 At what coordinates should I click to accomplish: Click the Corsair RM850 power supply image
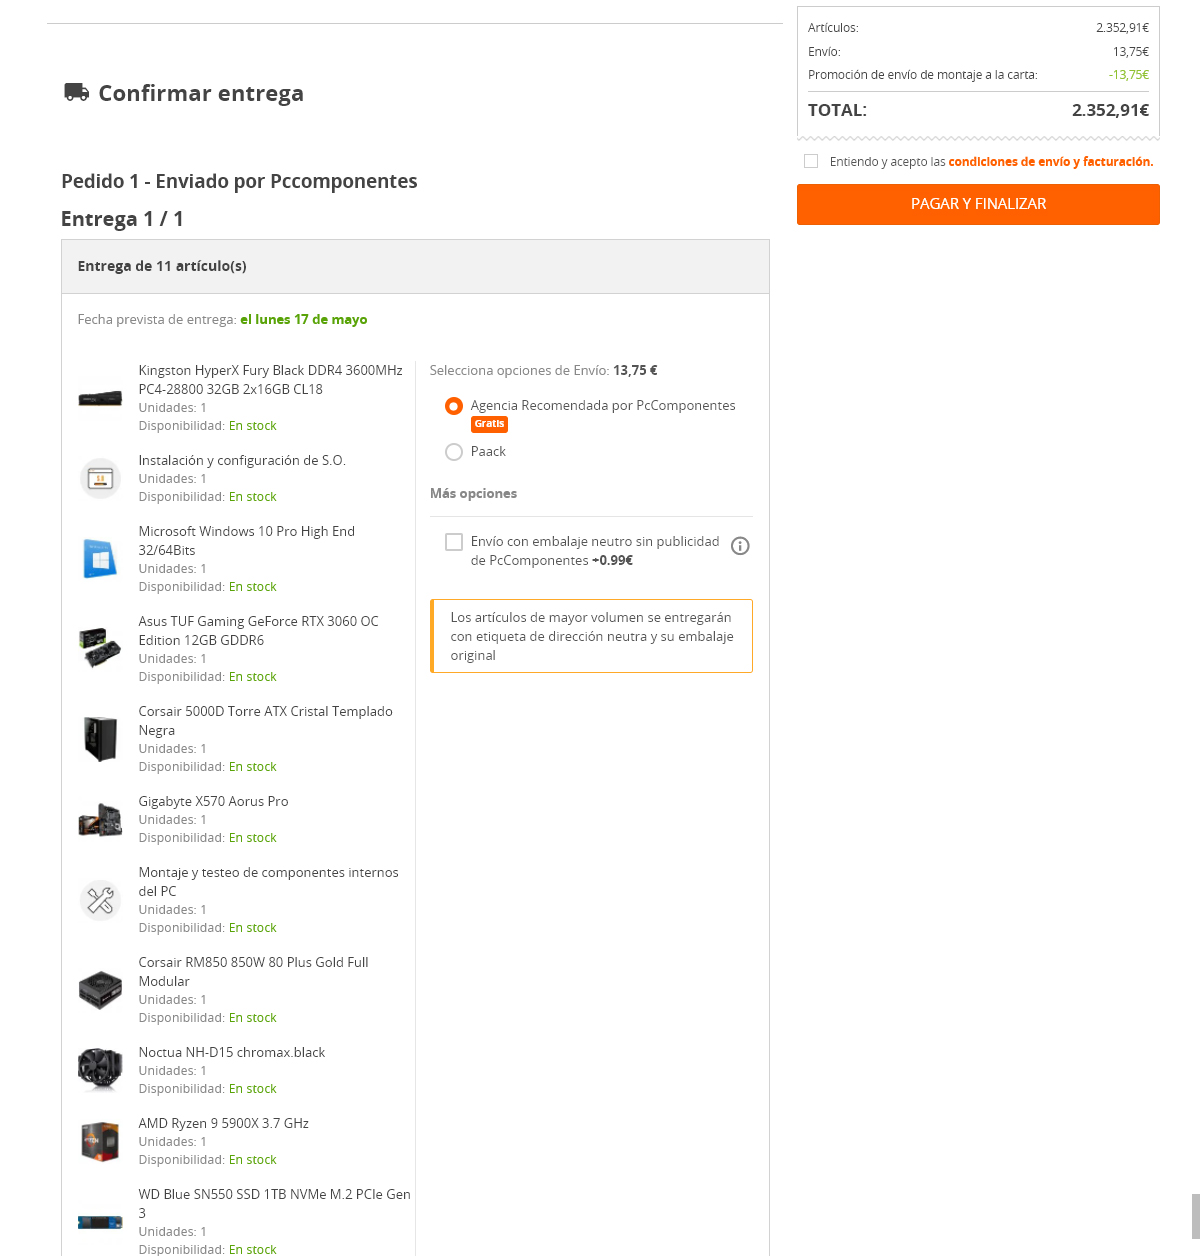pos(100,990)
